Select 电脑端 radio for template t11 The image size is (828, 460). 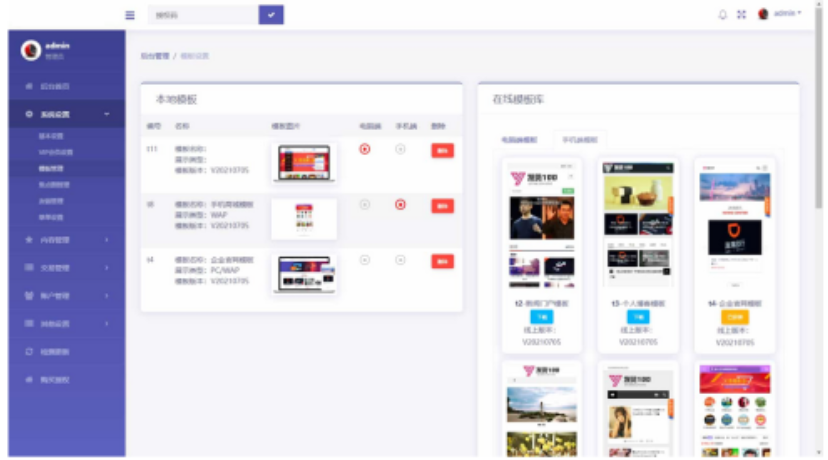tap(365, 149)
